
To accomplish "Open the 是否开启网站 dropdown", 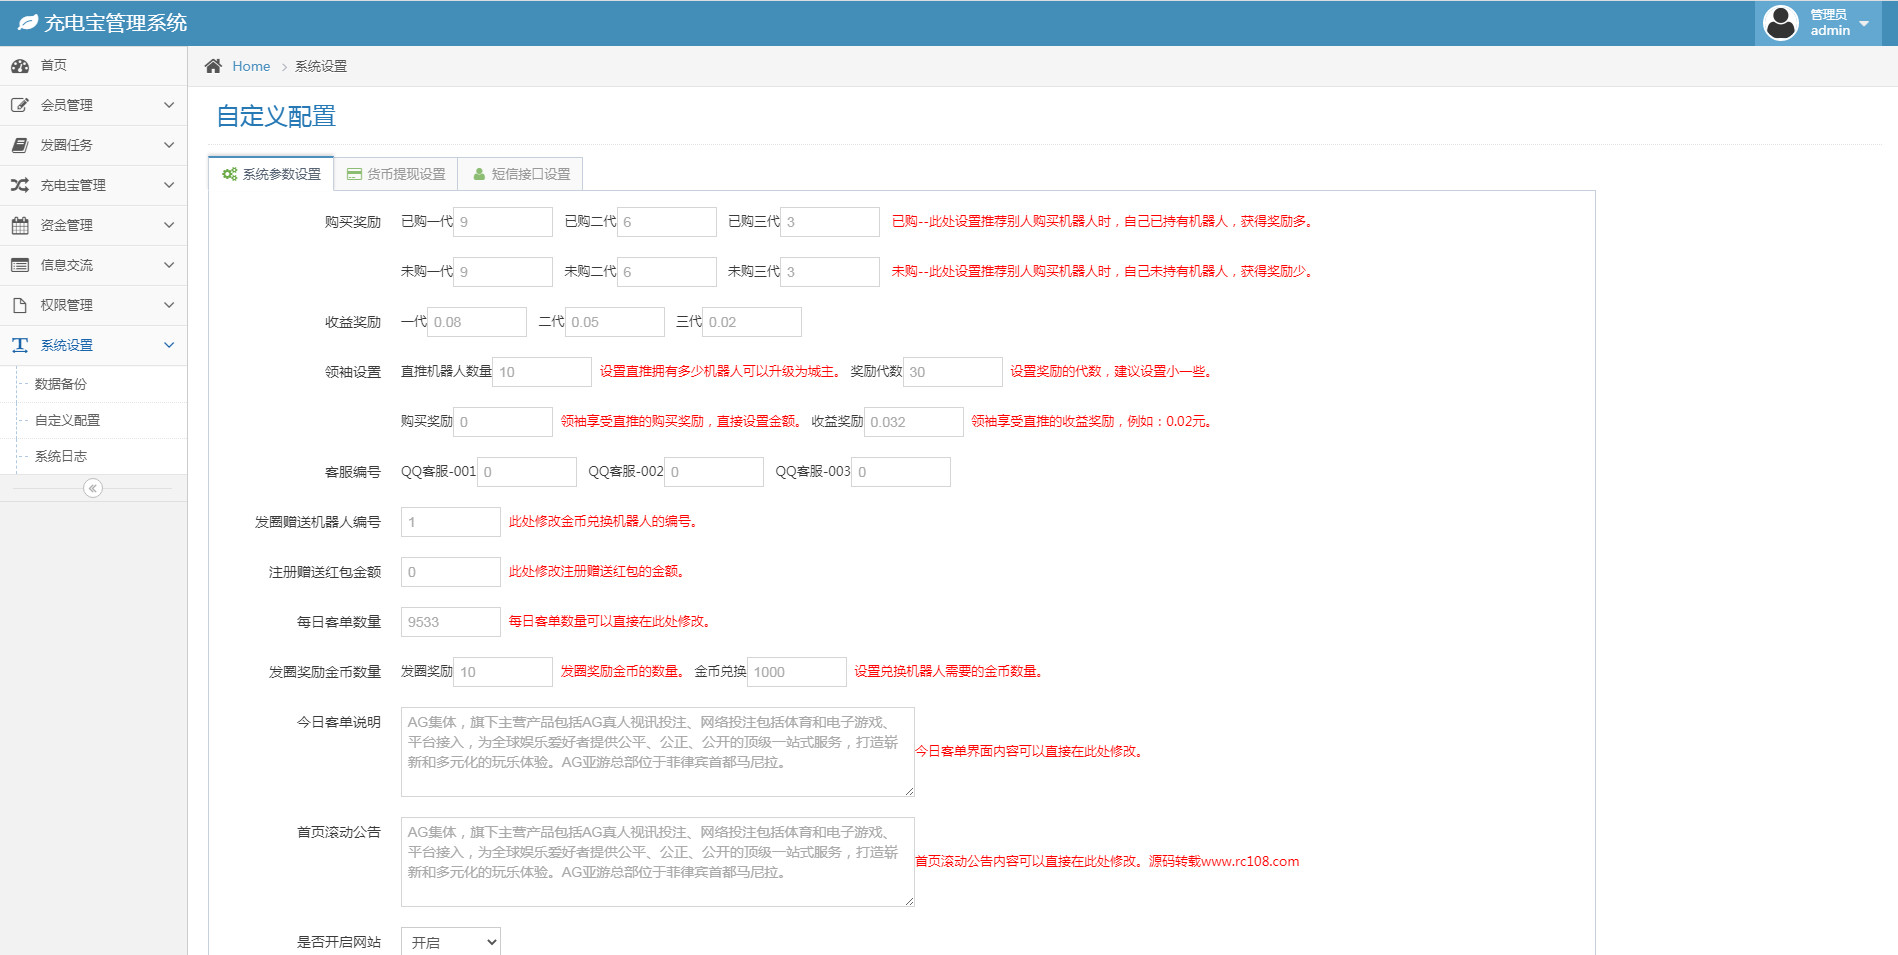I will (x=450, y=942).
